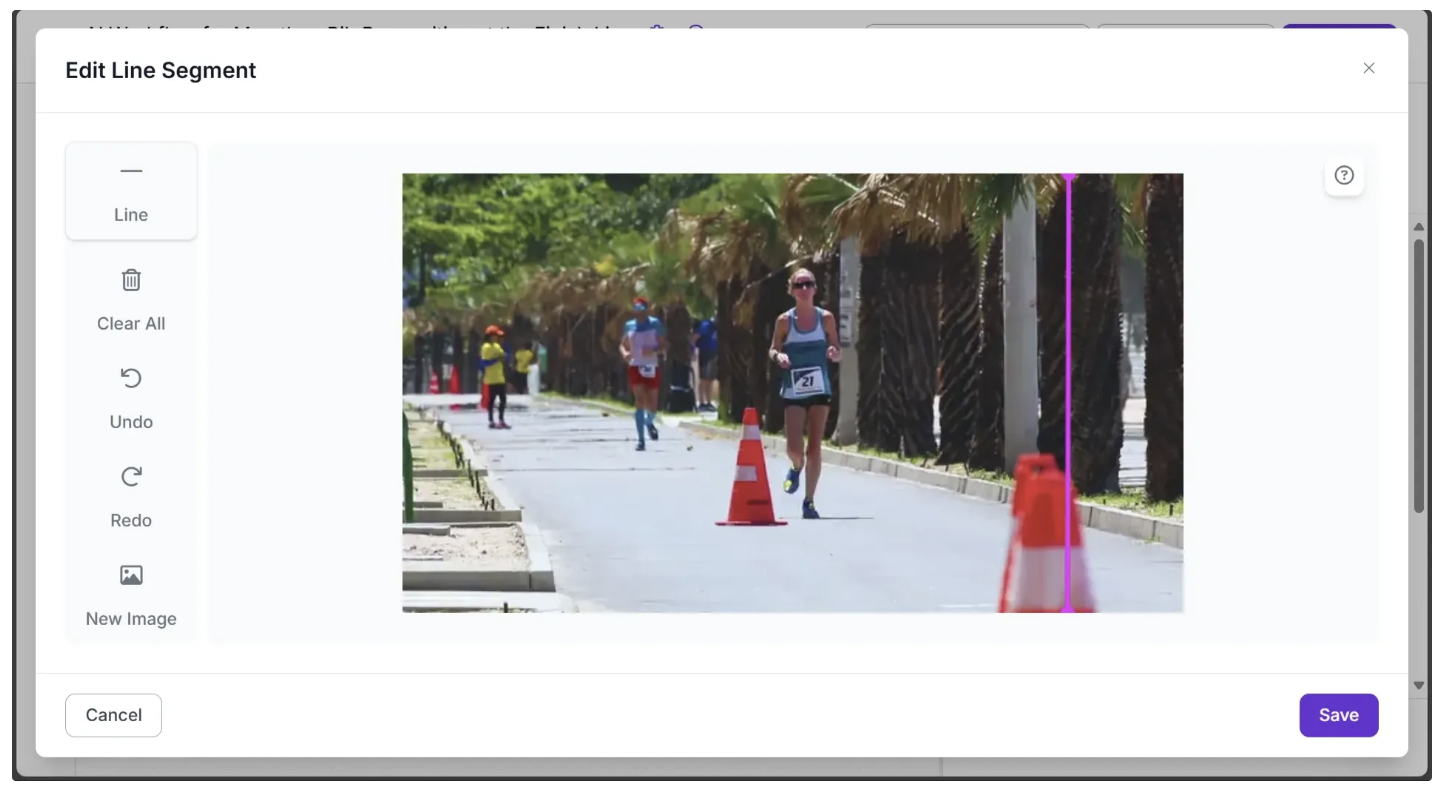Open the help question mark
Viewport: 1442px width, 790px height.
(1344, 176)
